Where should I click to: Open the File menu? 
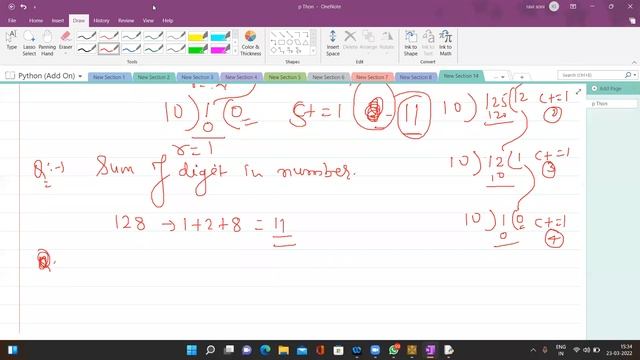12,20
